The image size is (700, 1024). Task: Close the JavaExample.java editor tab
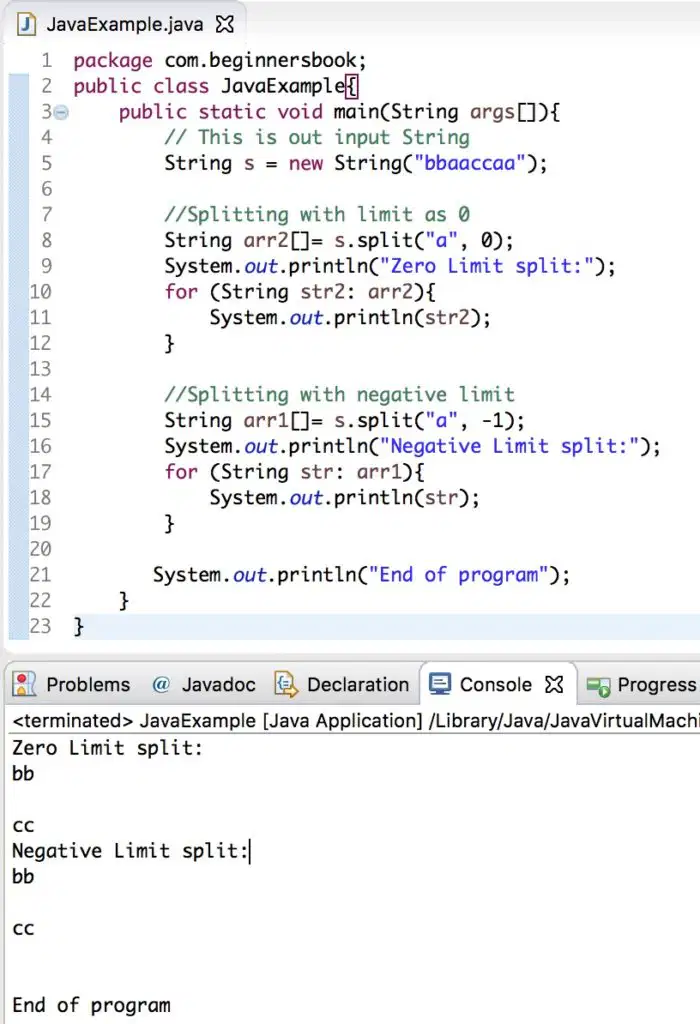(x=225, y=24)
